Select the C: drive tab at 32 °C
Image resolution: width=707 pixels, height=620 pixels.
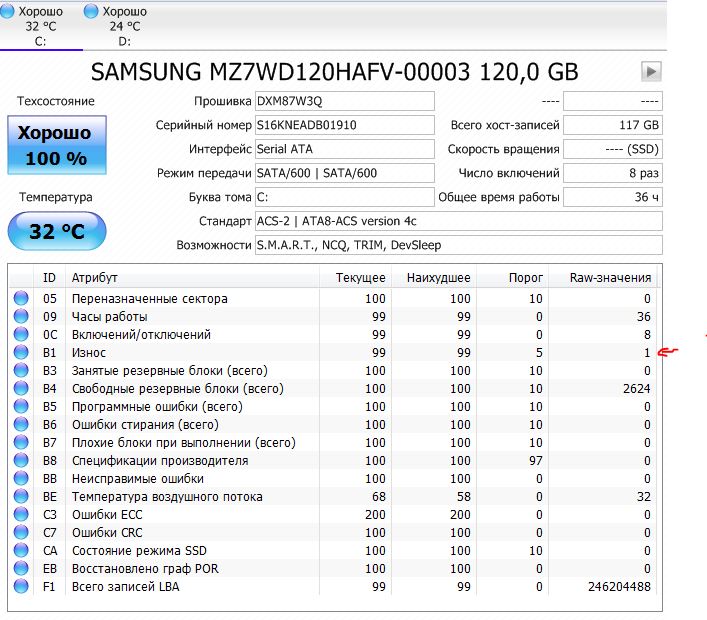41,26
